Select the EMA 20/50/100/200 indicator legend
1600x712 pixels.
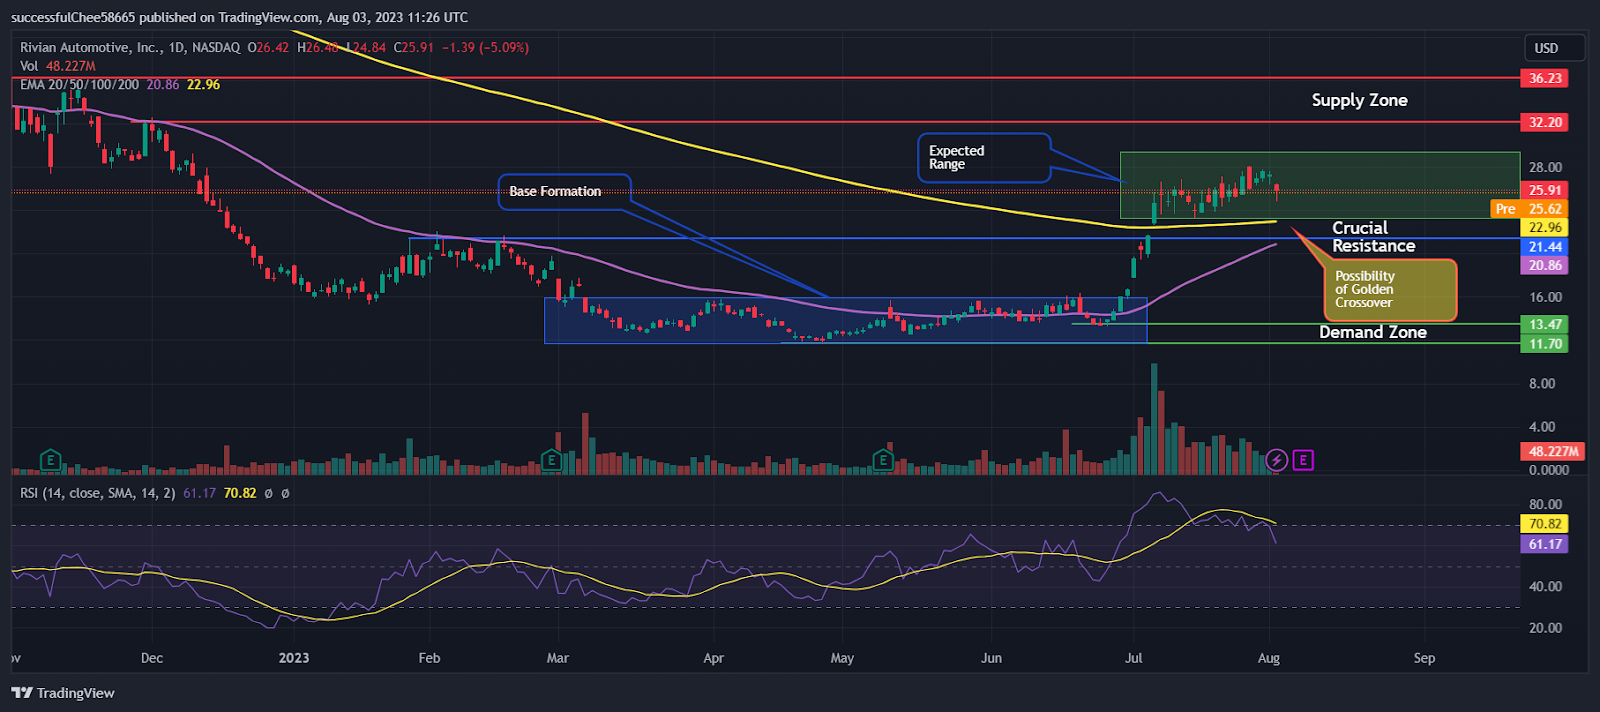click(x=120, y=85)
